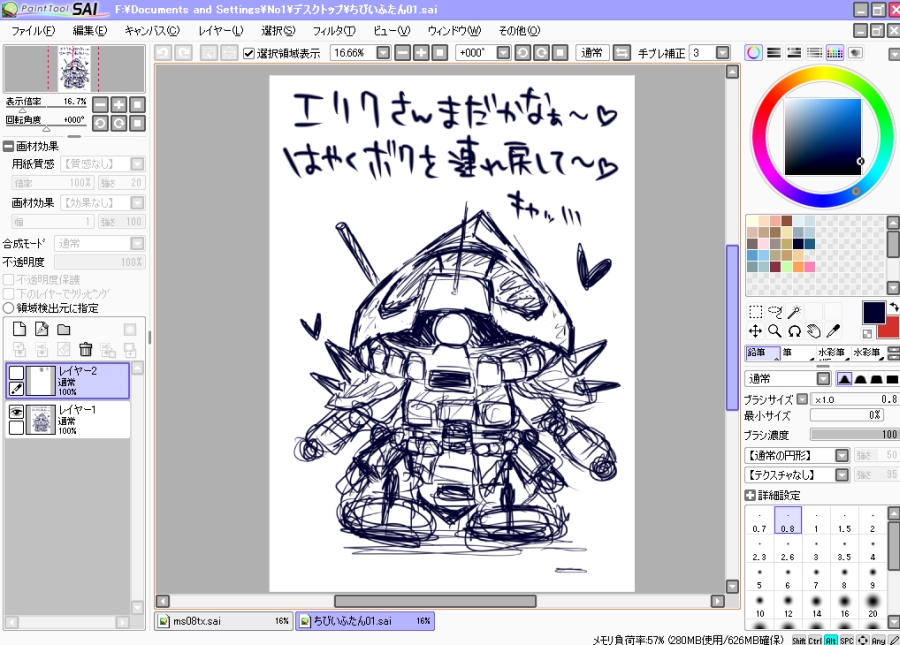Select the move tool

(755, 331)
